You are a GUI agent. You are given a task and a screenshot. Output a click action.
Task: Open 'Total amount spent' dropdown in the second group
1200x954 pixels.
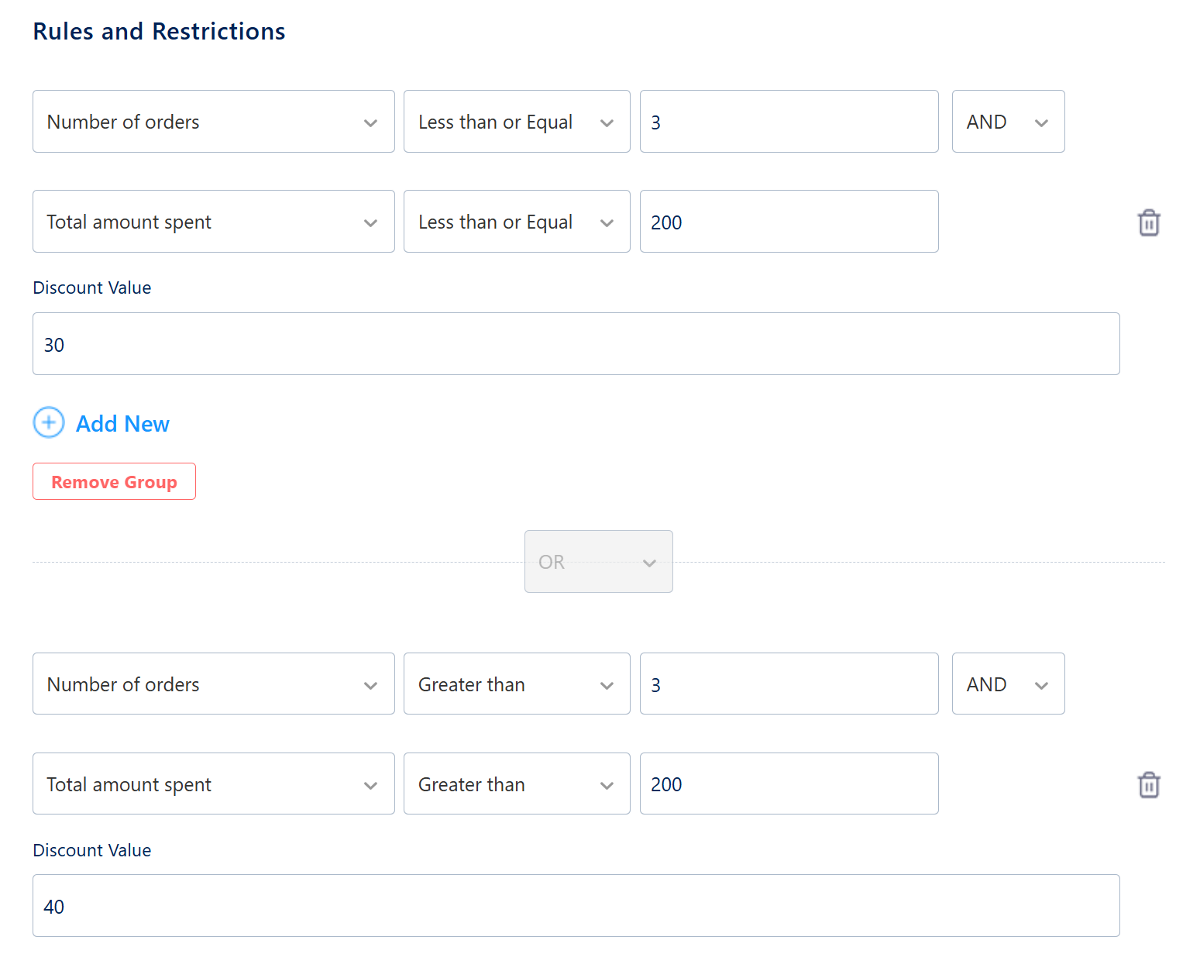pos(213,785)
